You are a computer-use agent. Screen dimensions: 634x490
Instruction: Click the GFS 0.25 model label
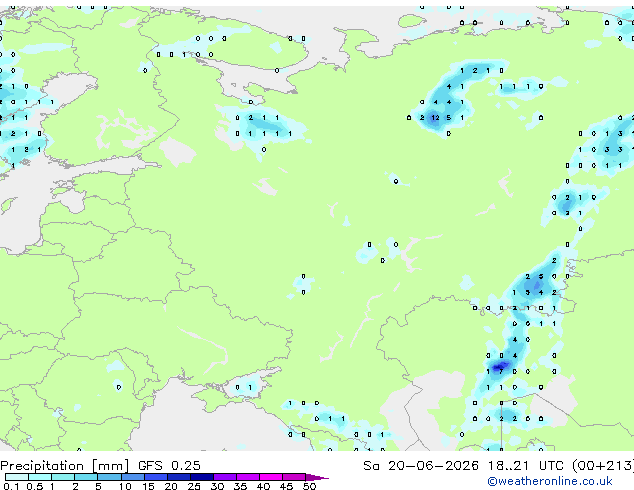click(x=169, y=466)
